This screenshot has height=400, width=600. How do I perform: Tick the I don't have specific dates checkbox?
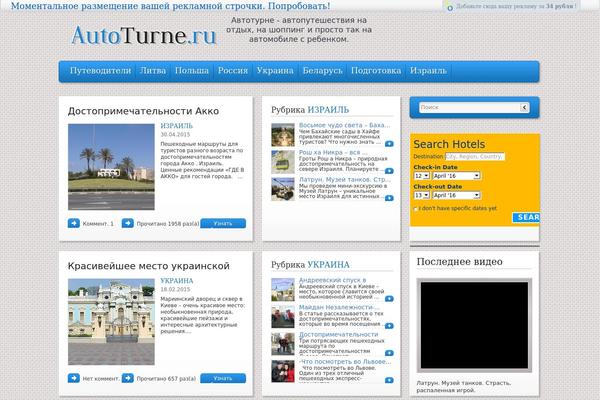pos(416,209)
